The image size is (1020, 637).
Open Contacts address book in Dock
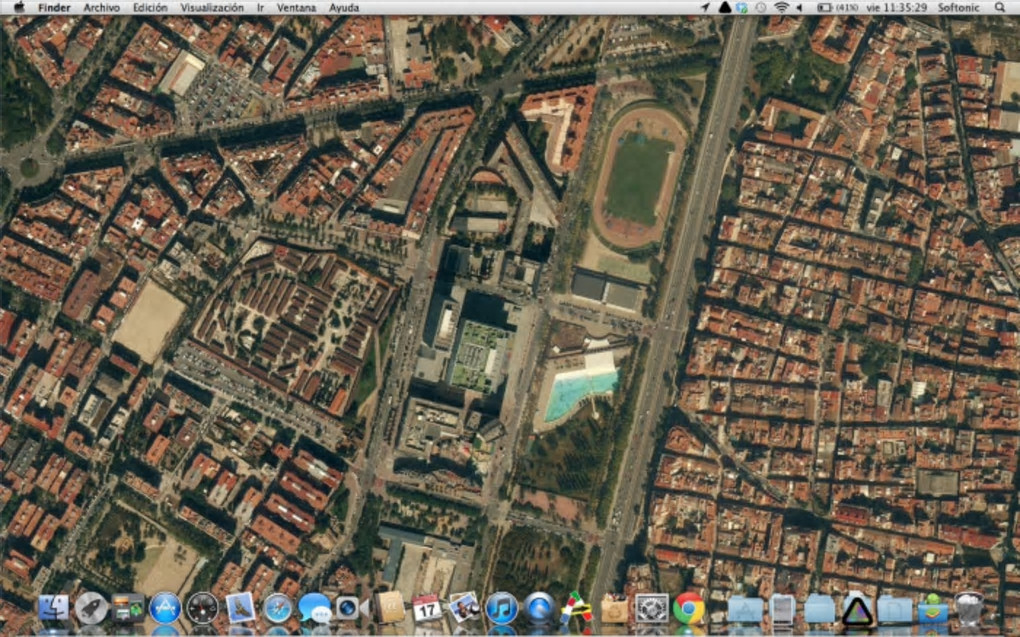(390, 608)
